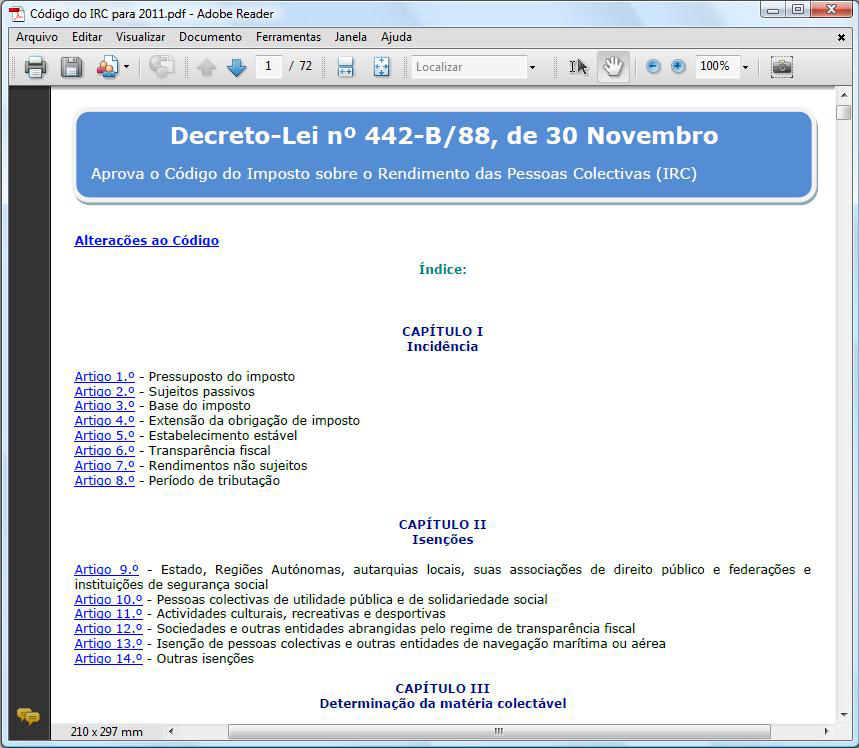
Task: Follow the 'Artigo 5.º' link
Action: coord(104,436)
